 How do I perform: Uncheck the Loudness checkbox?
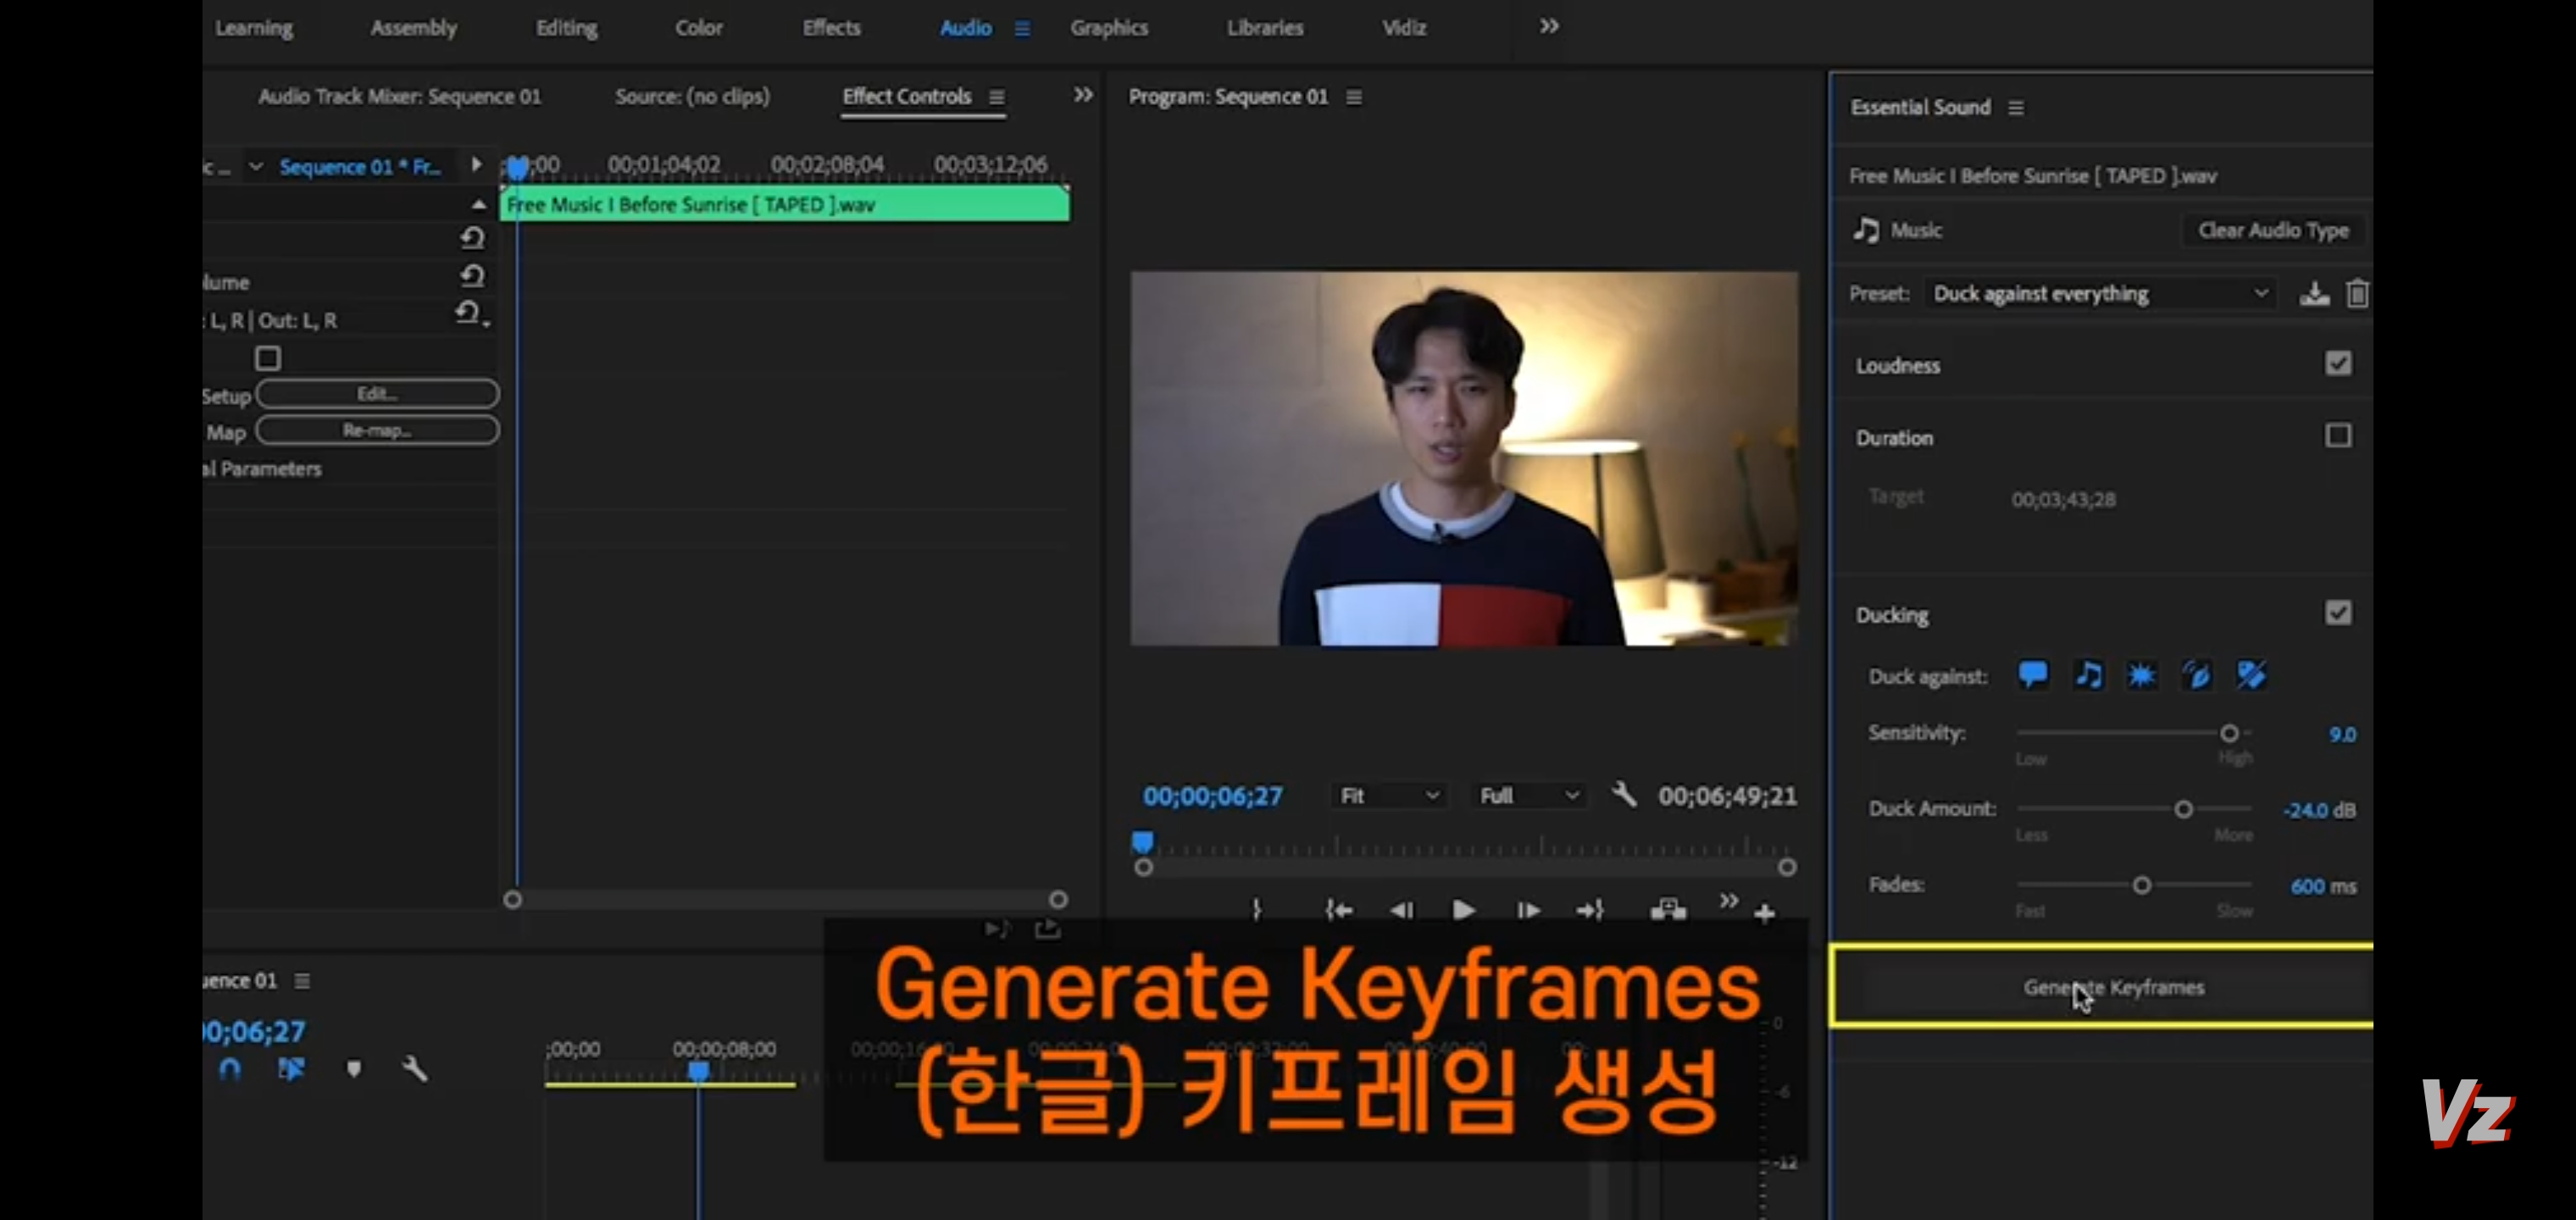point(2338,363)
